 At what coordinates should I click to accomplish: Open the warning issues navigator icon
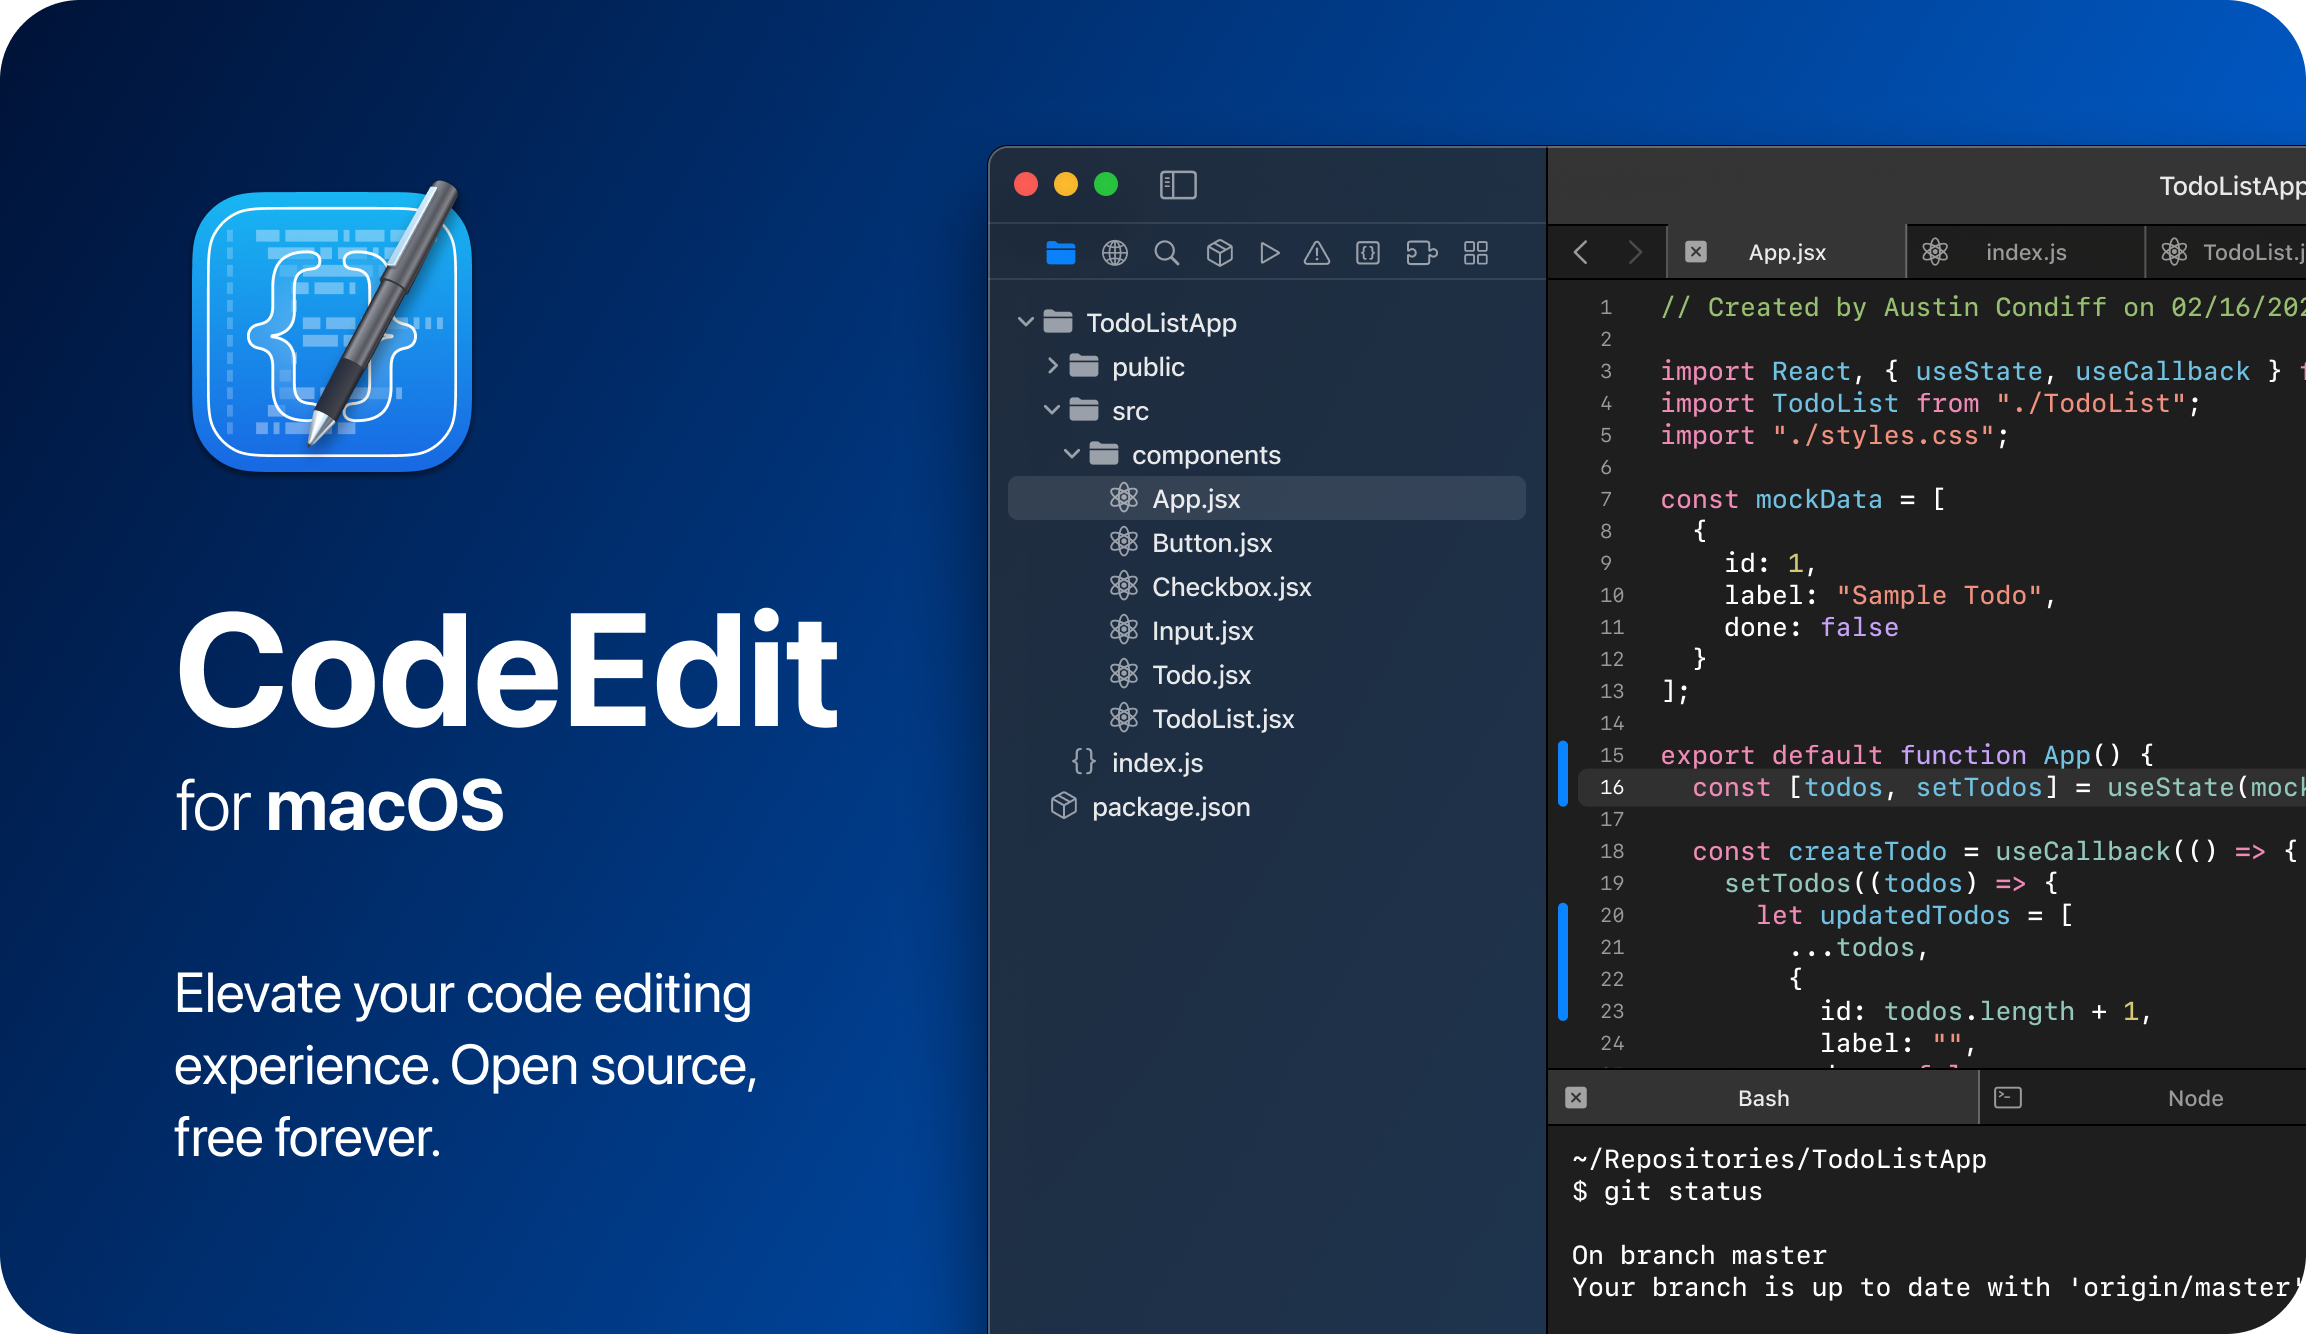(1317, 253)
